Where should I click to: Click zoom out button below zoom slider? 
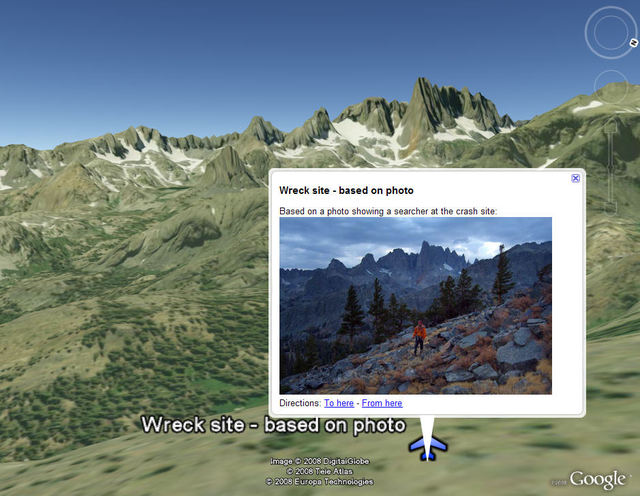611,207
